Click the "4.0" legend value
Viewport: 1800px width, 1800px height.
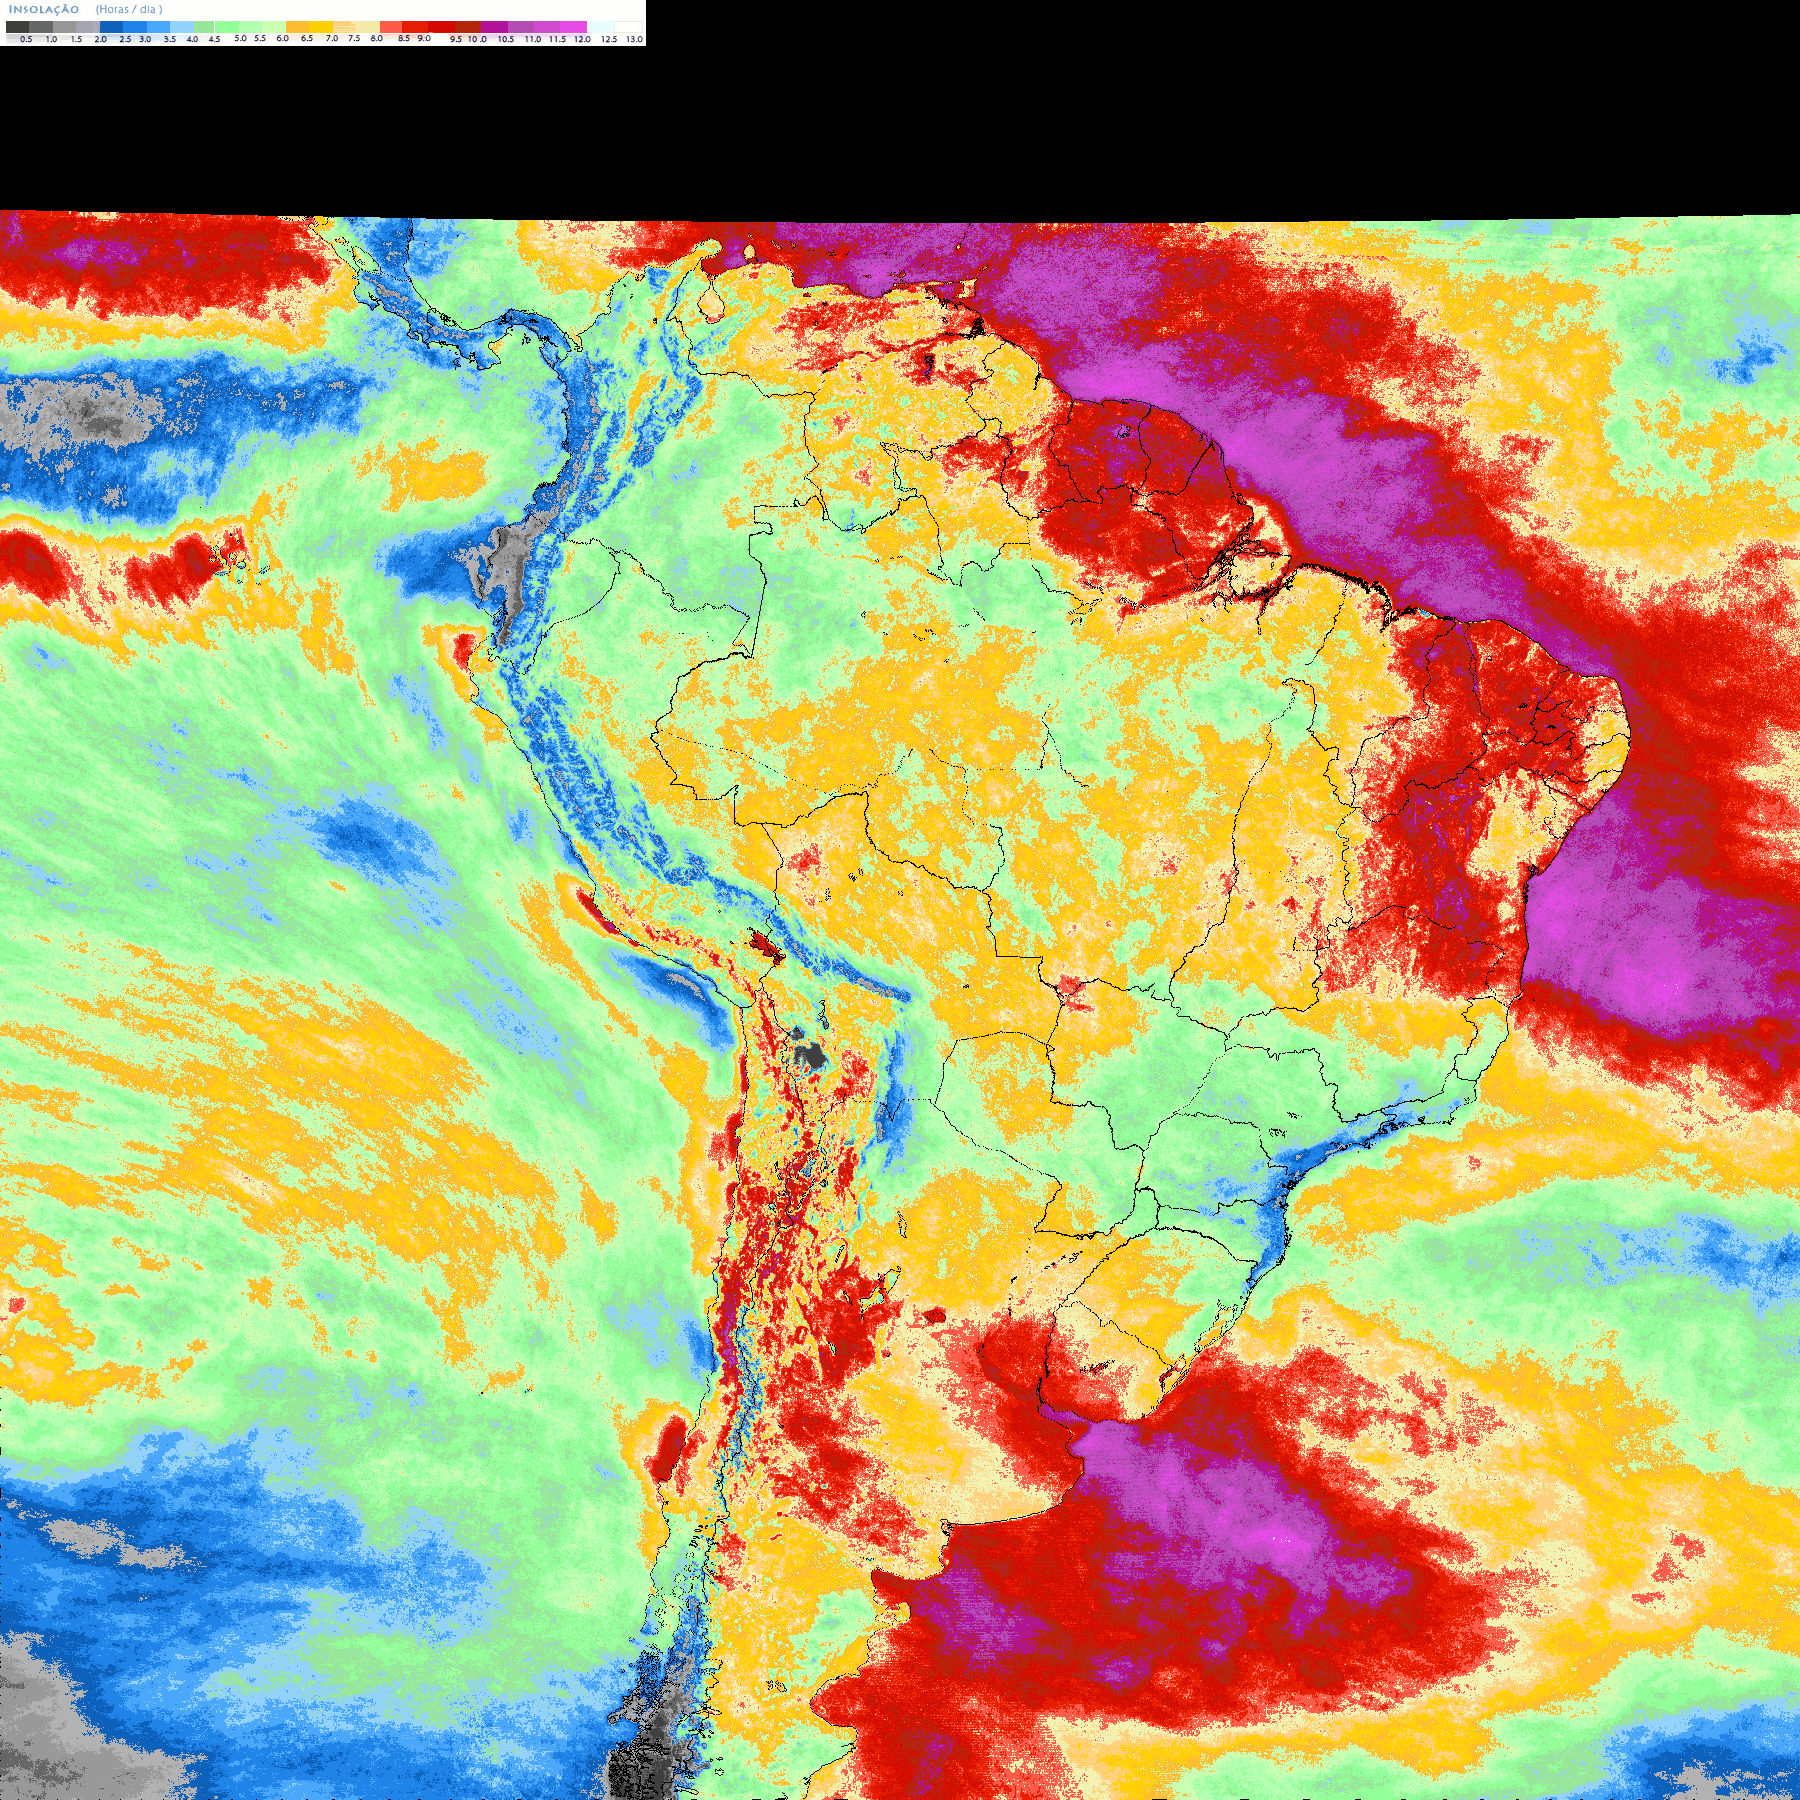tap(192, 39)
